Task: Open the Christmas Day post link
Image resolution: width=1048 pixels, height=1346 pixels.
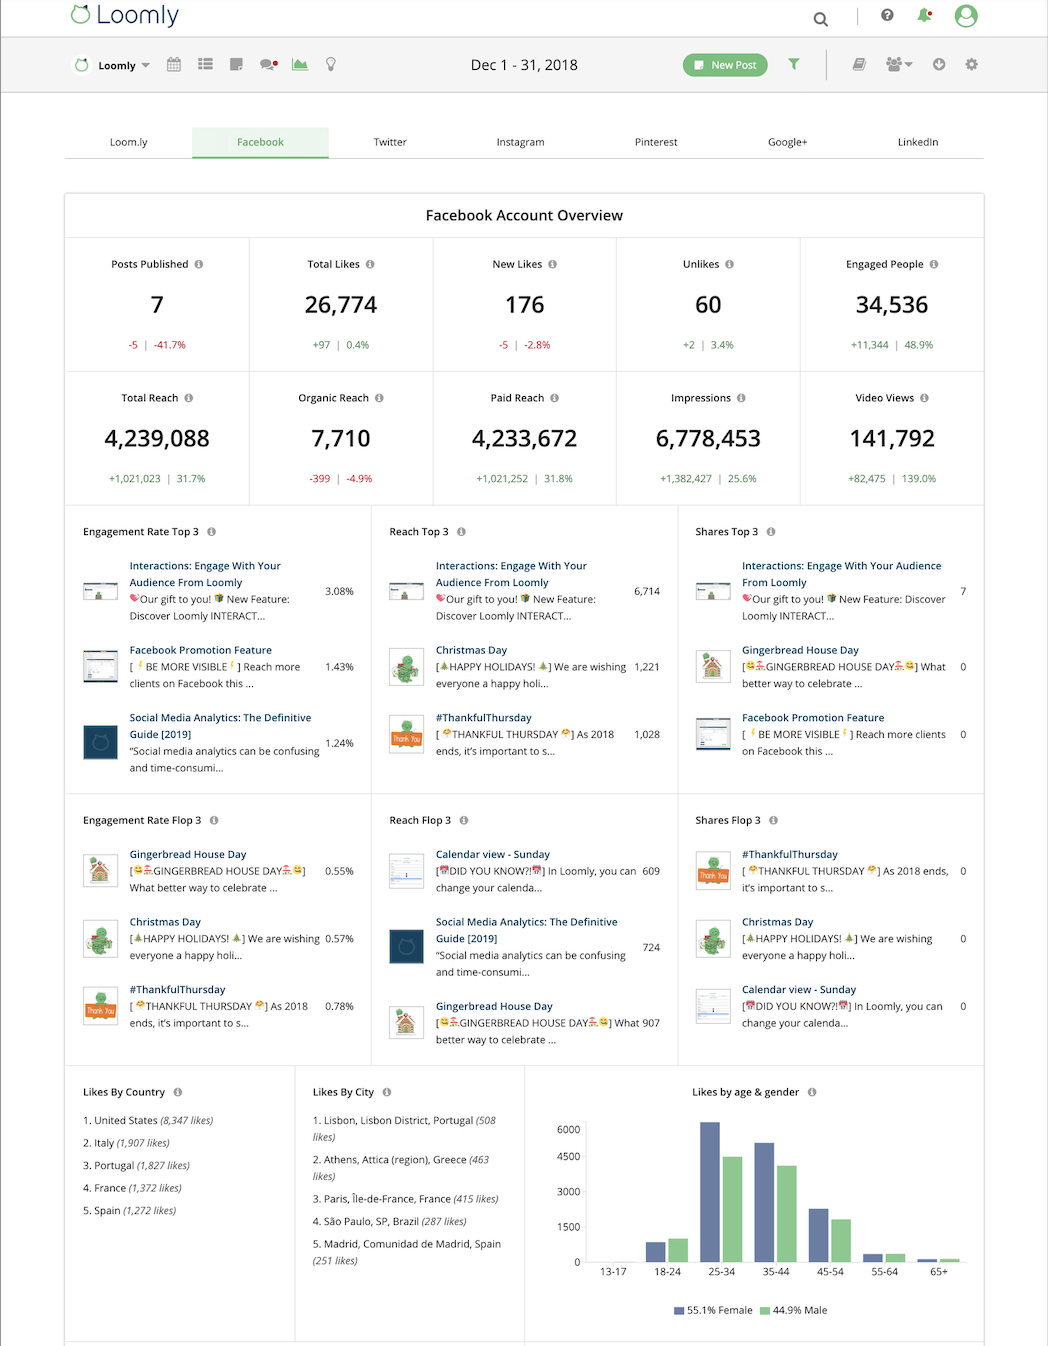Action: point(471,650)
